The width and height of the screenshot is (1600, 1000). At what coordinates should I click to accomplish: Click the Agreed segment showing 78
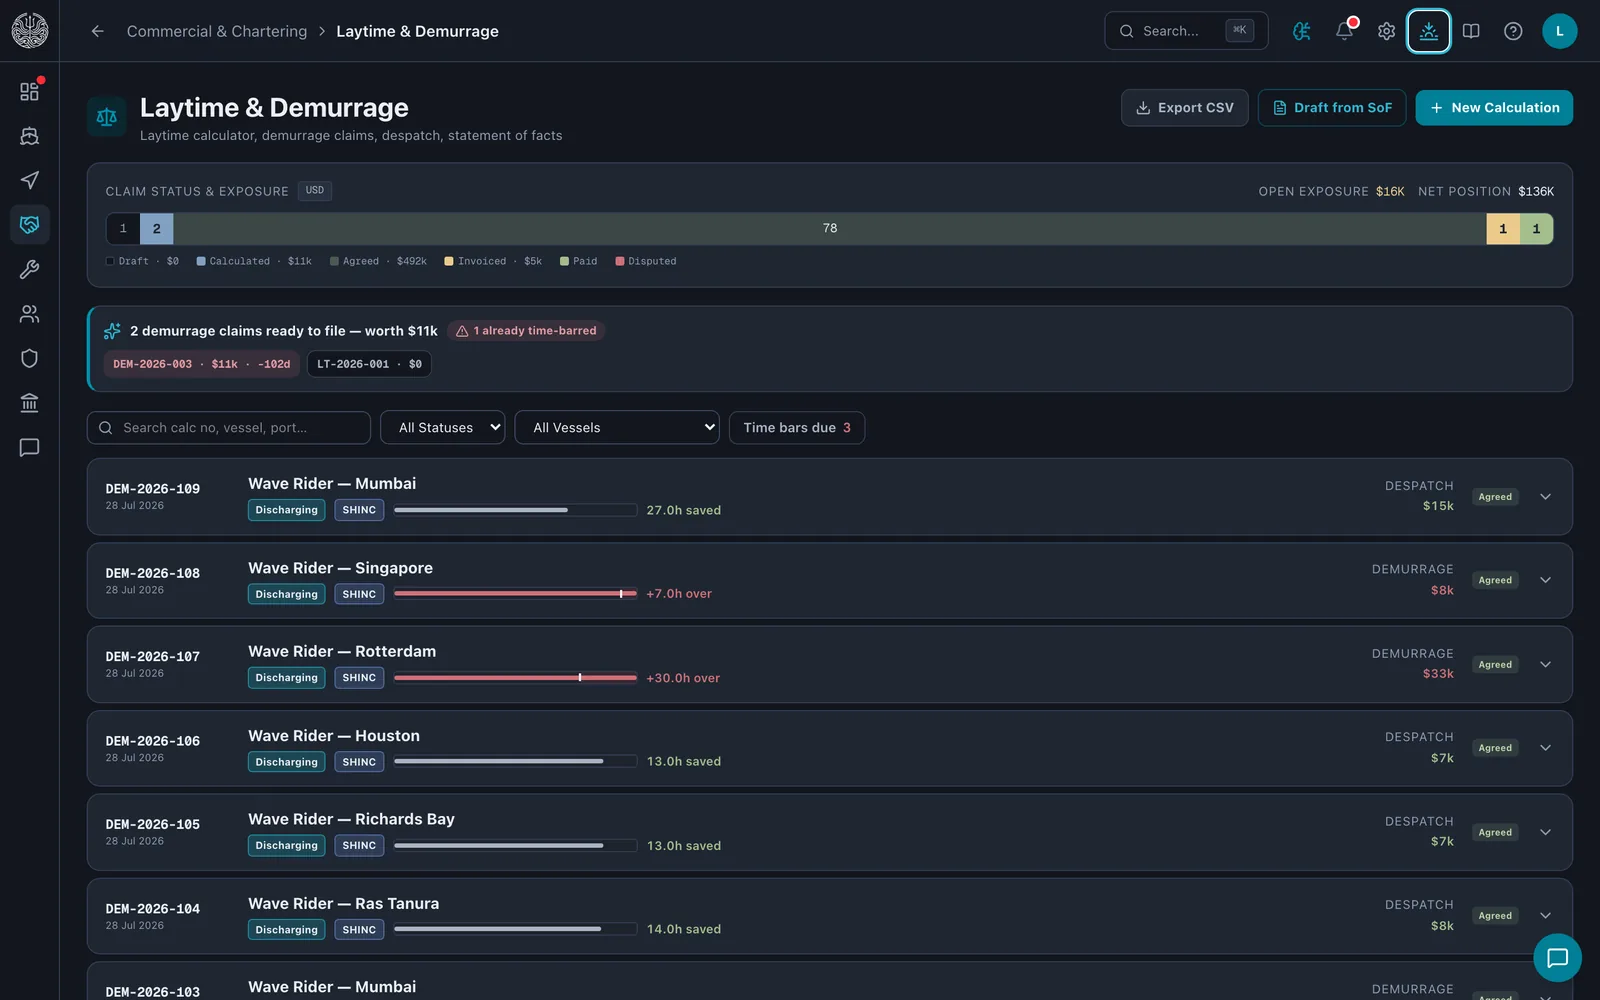830,229
